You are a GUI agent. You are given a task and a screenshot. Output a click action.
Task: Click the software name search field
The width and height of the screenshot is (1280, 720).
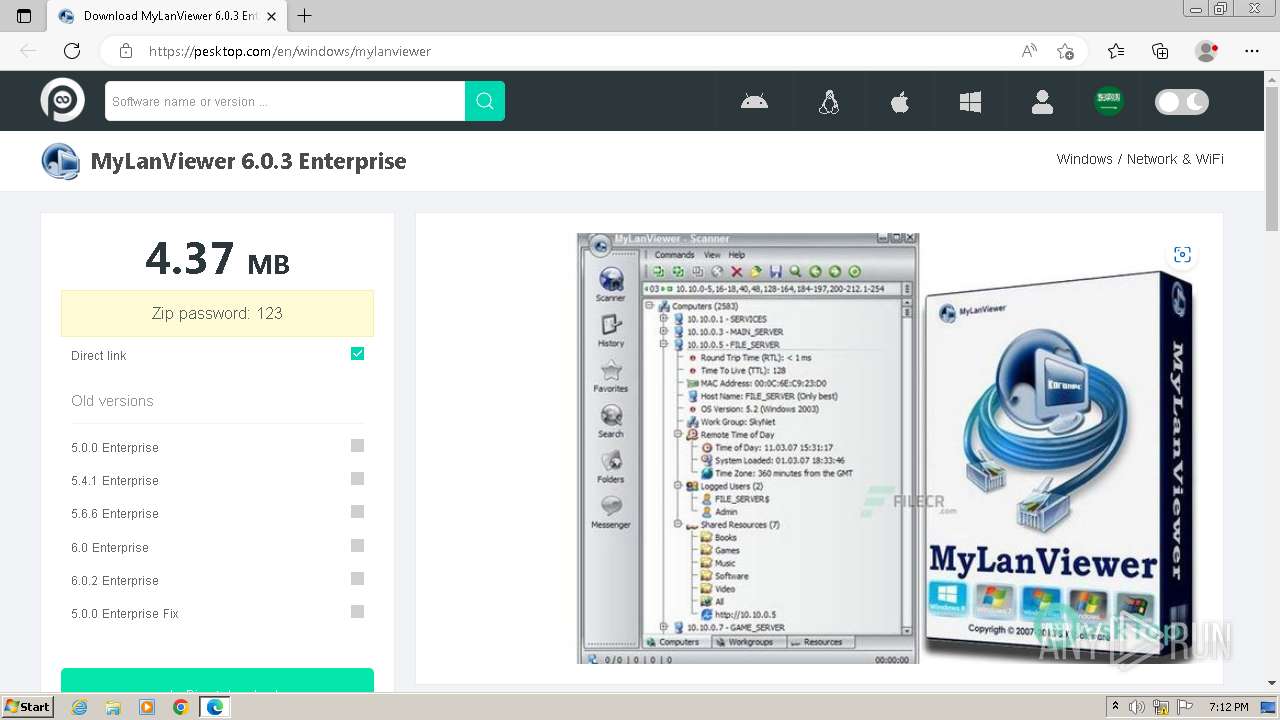coord(285,101)
